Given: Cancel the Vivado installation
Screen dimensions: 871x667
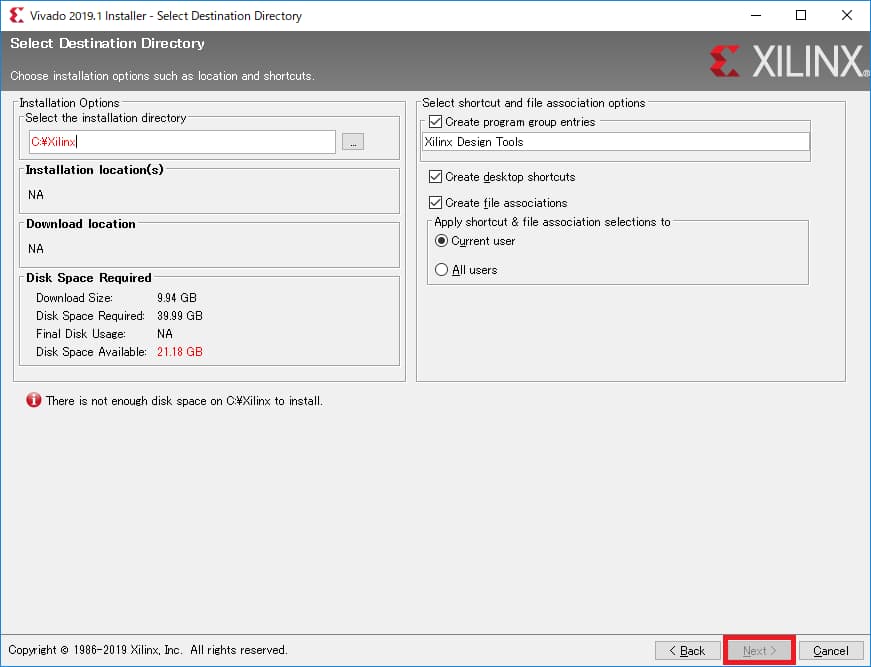Looking at the screenshot, I should 831,650.
